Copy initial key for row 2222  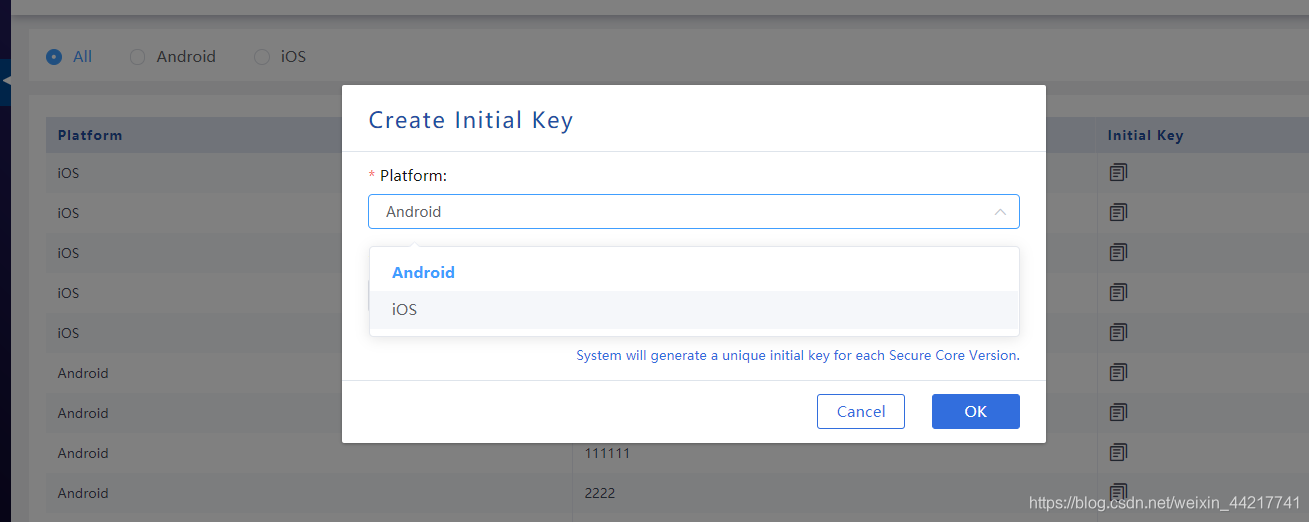1118,492
